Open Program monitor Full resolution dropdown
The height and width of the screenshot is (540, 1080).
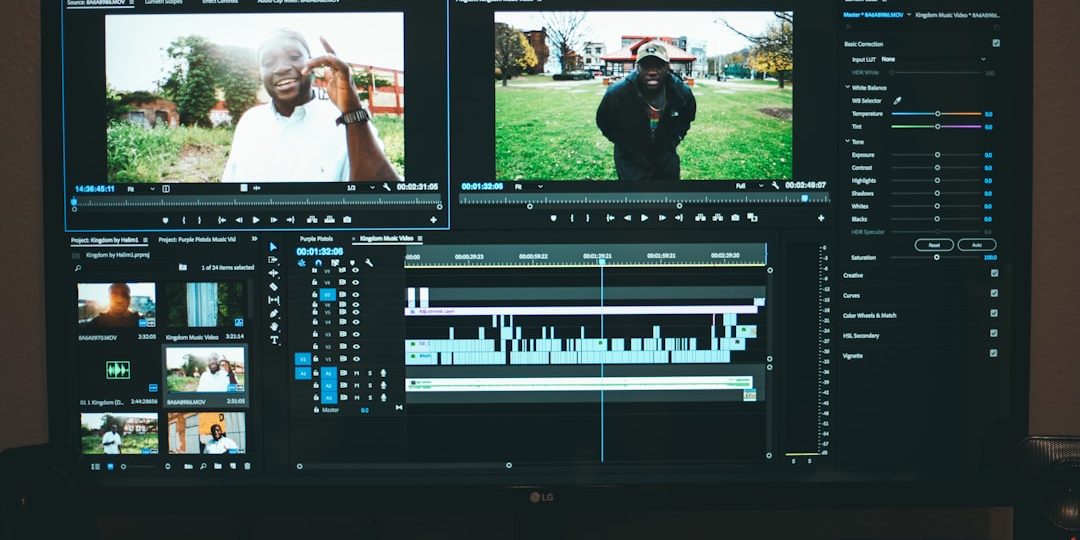748,186
